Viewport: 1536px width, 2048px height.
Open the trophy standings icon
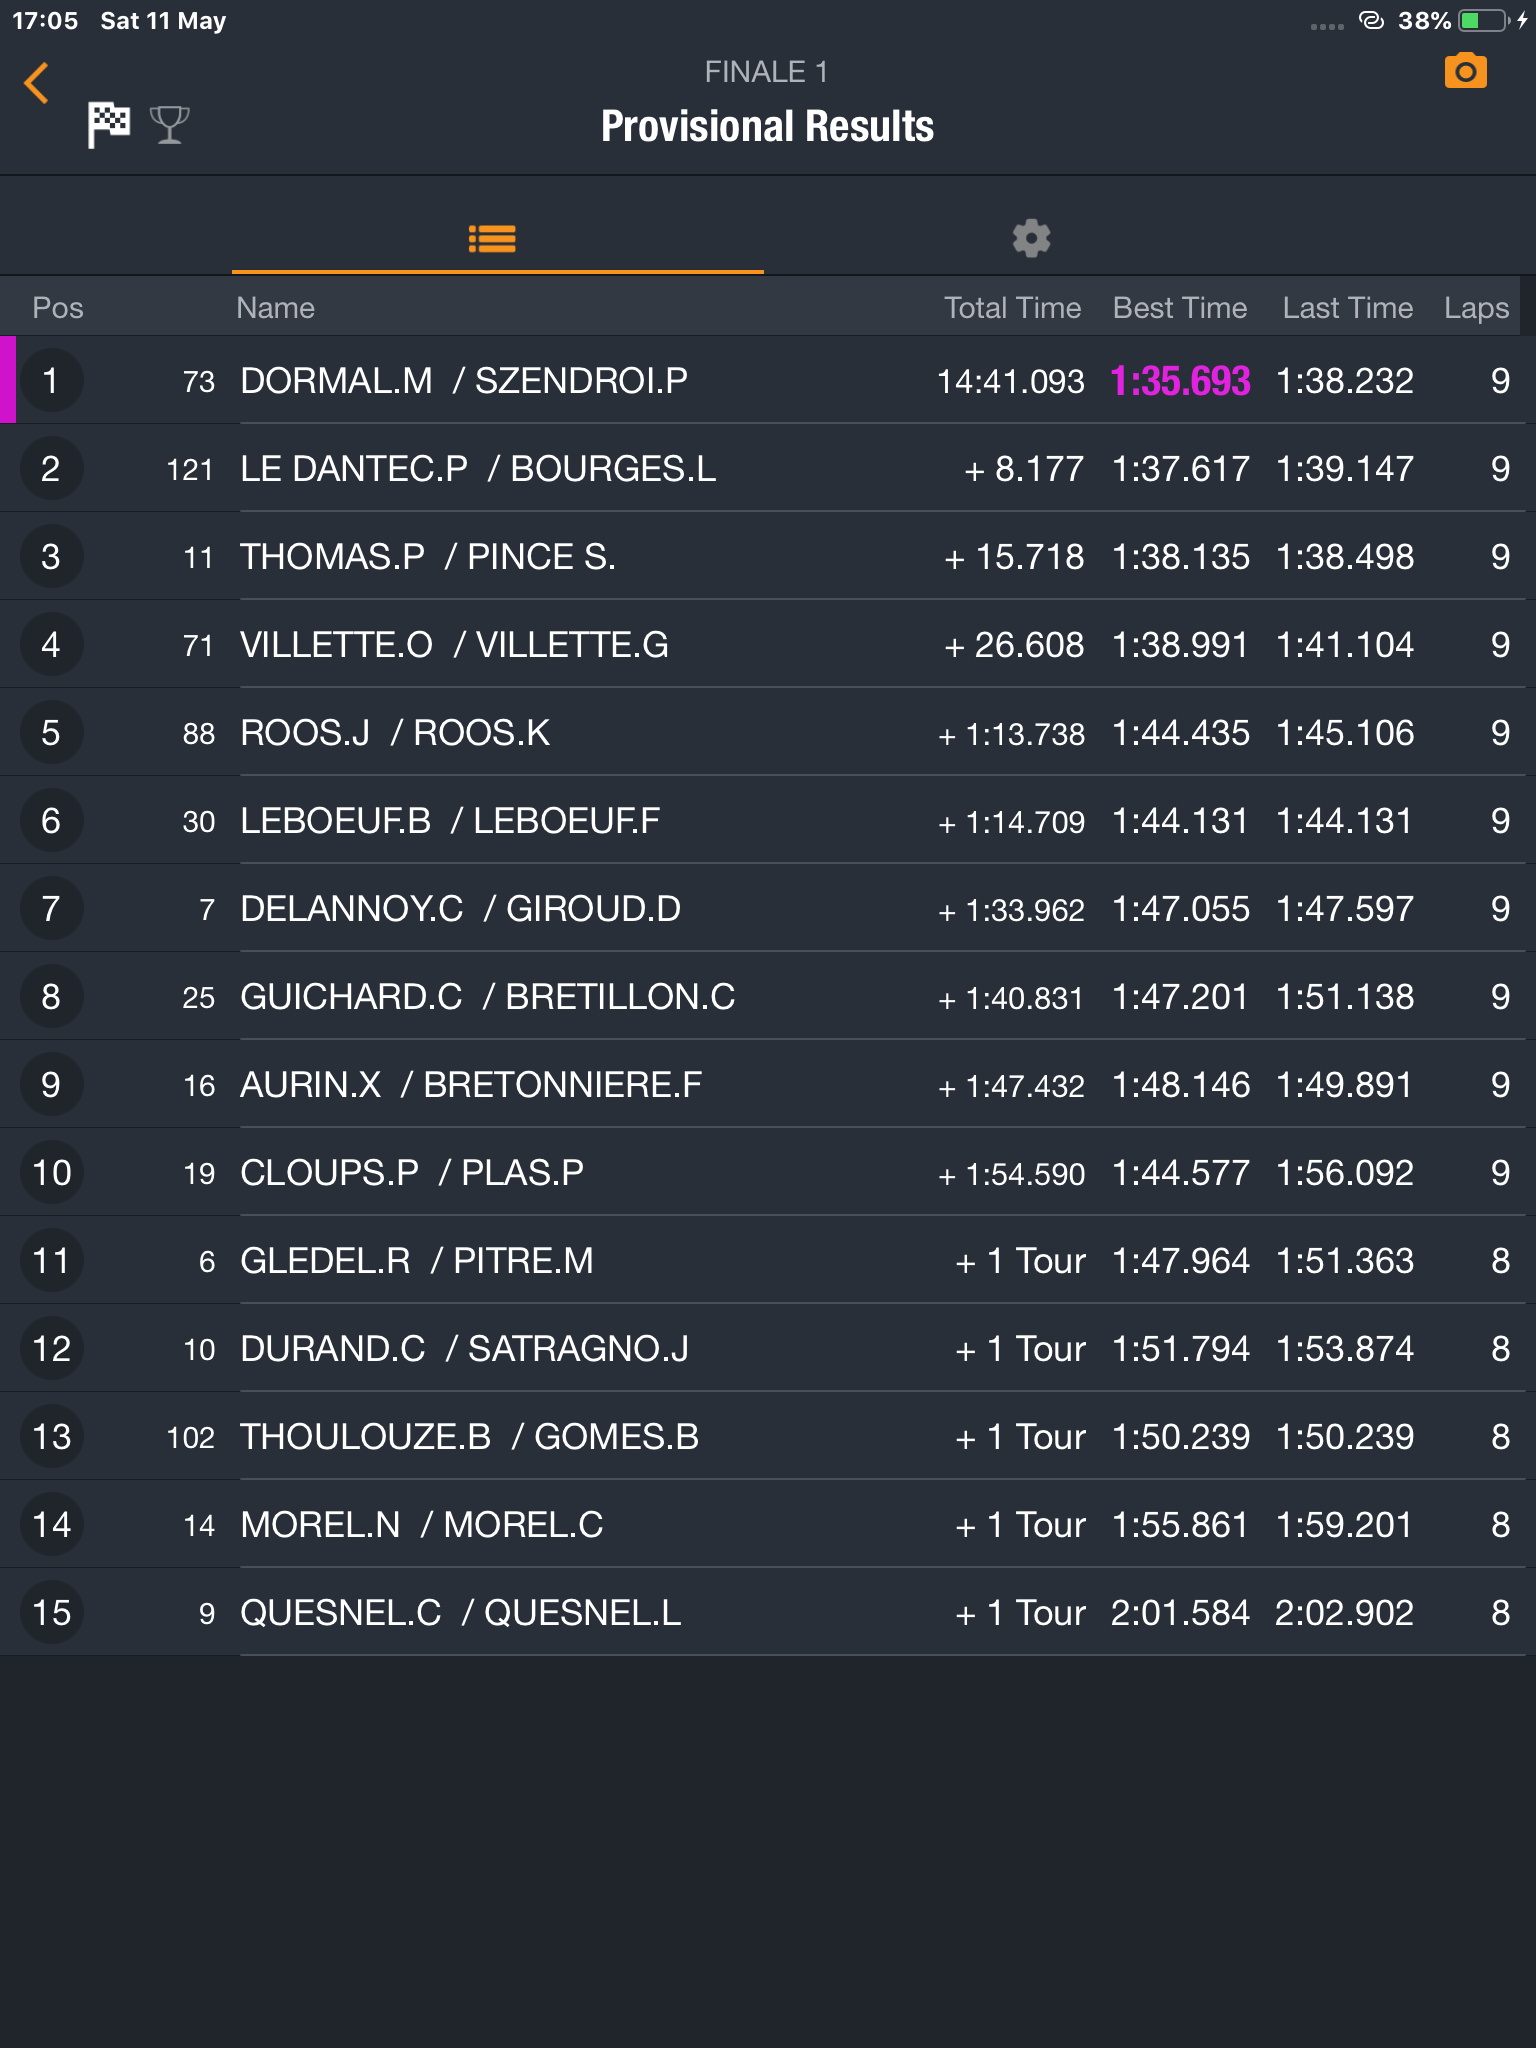click(169, 125)
